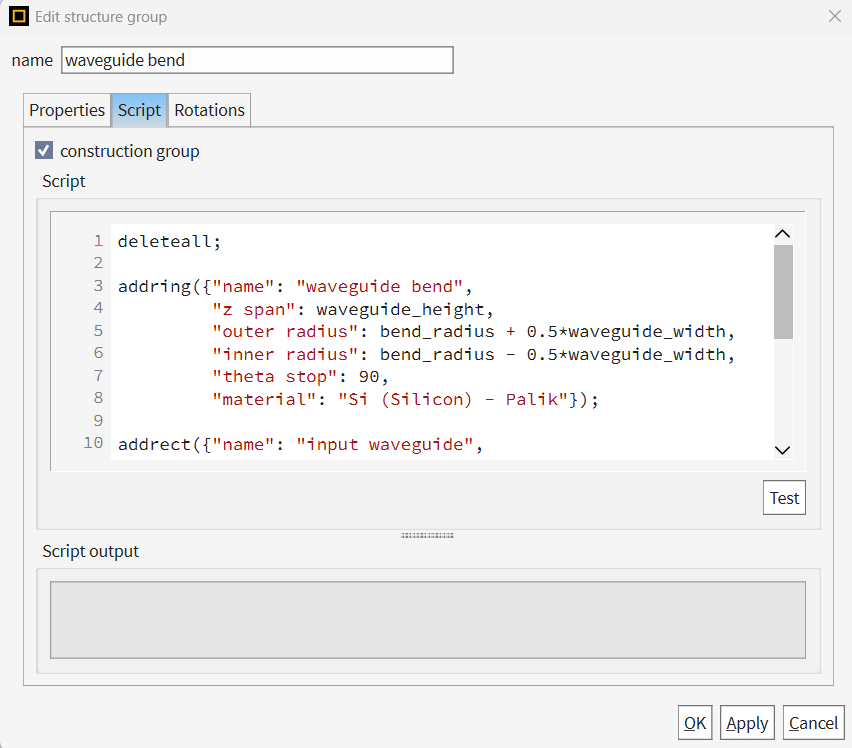Open the Rotations tab
Screen dimensions: 852x748
209,110
